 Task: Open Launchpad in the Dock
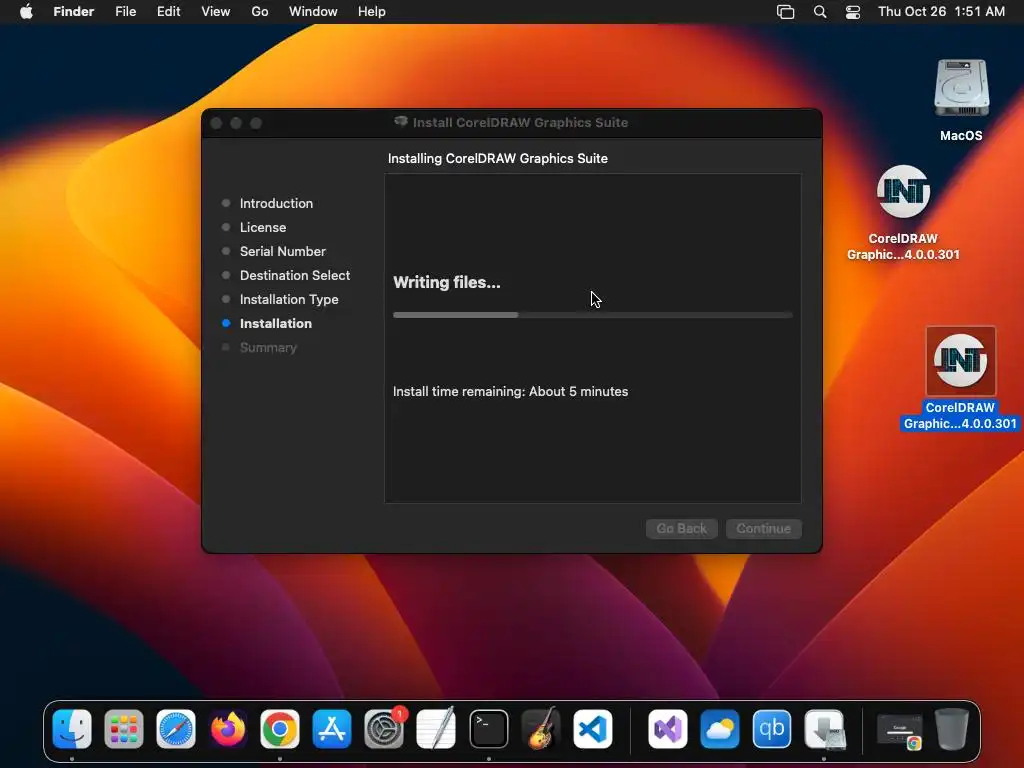click(x=124, y=729)
